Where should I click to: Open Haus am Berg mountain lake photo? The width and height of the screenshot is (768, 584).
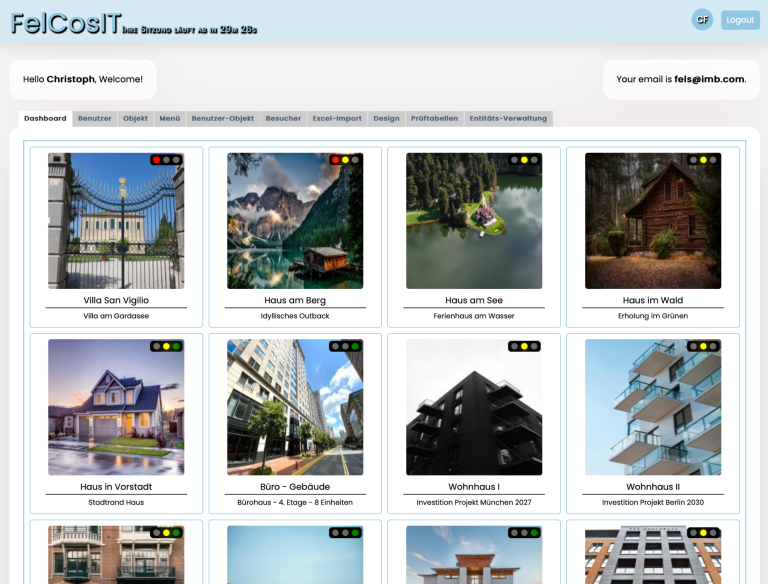pos(295,221)
